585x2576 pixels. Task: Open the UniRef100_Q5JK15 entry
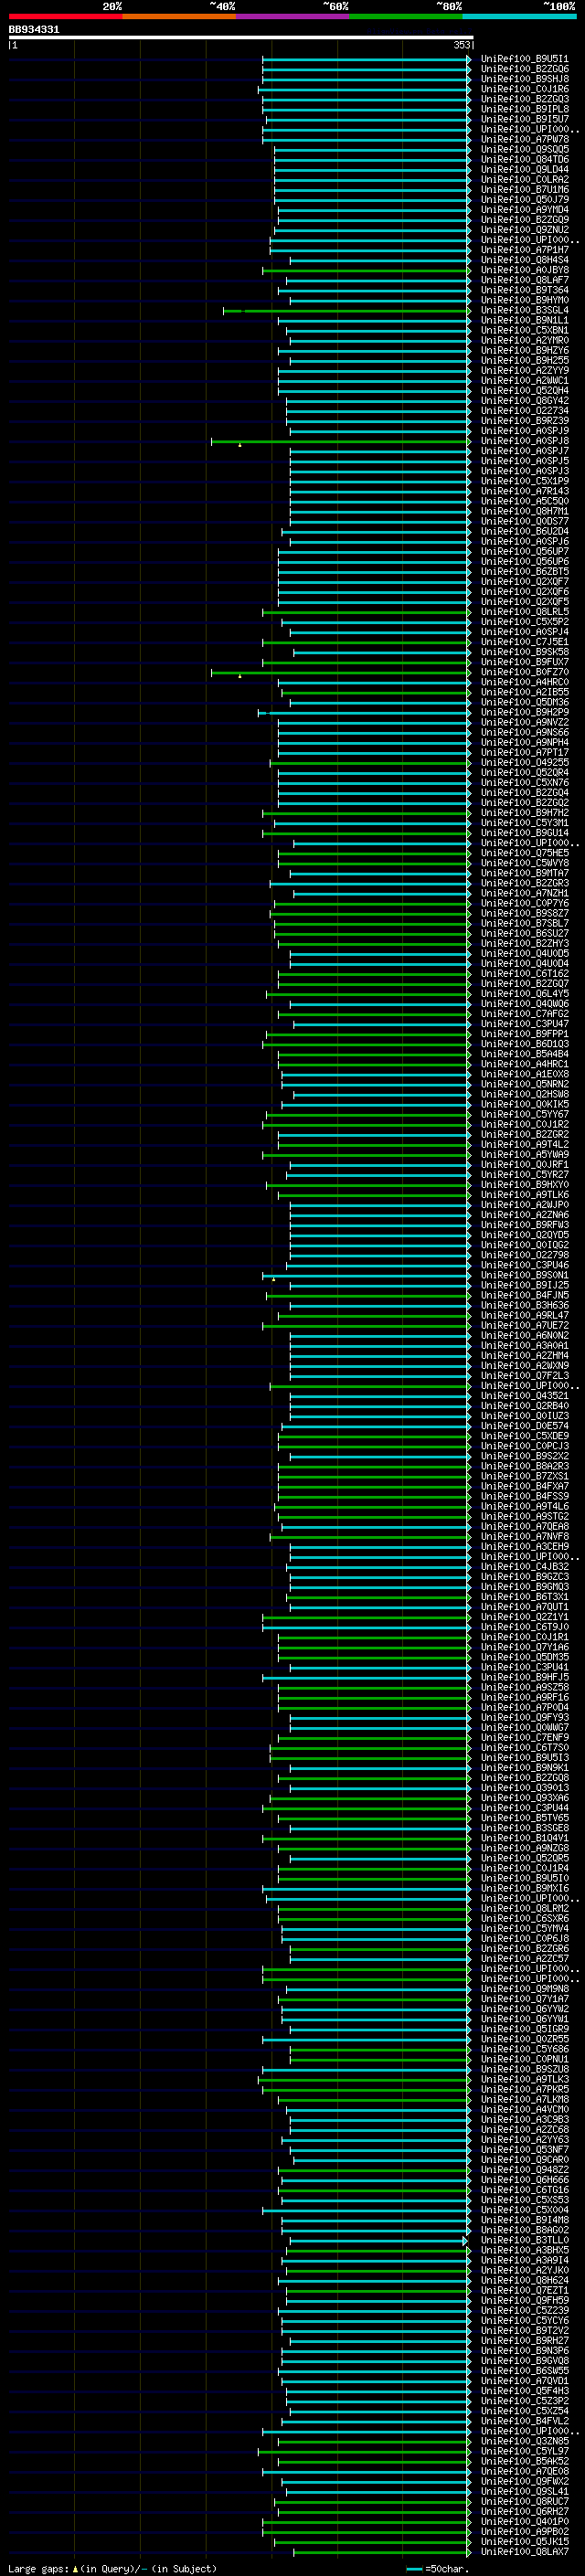(x=524, y=2541)
